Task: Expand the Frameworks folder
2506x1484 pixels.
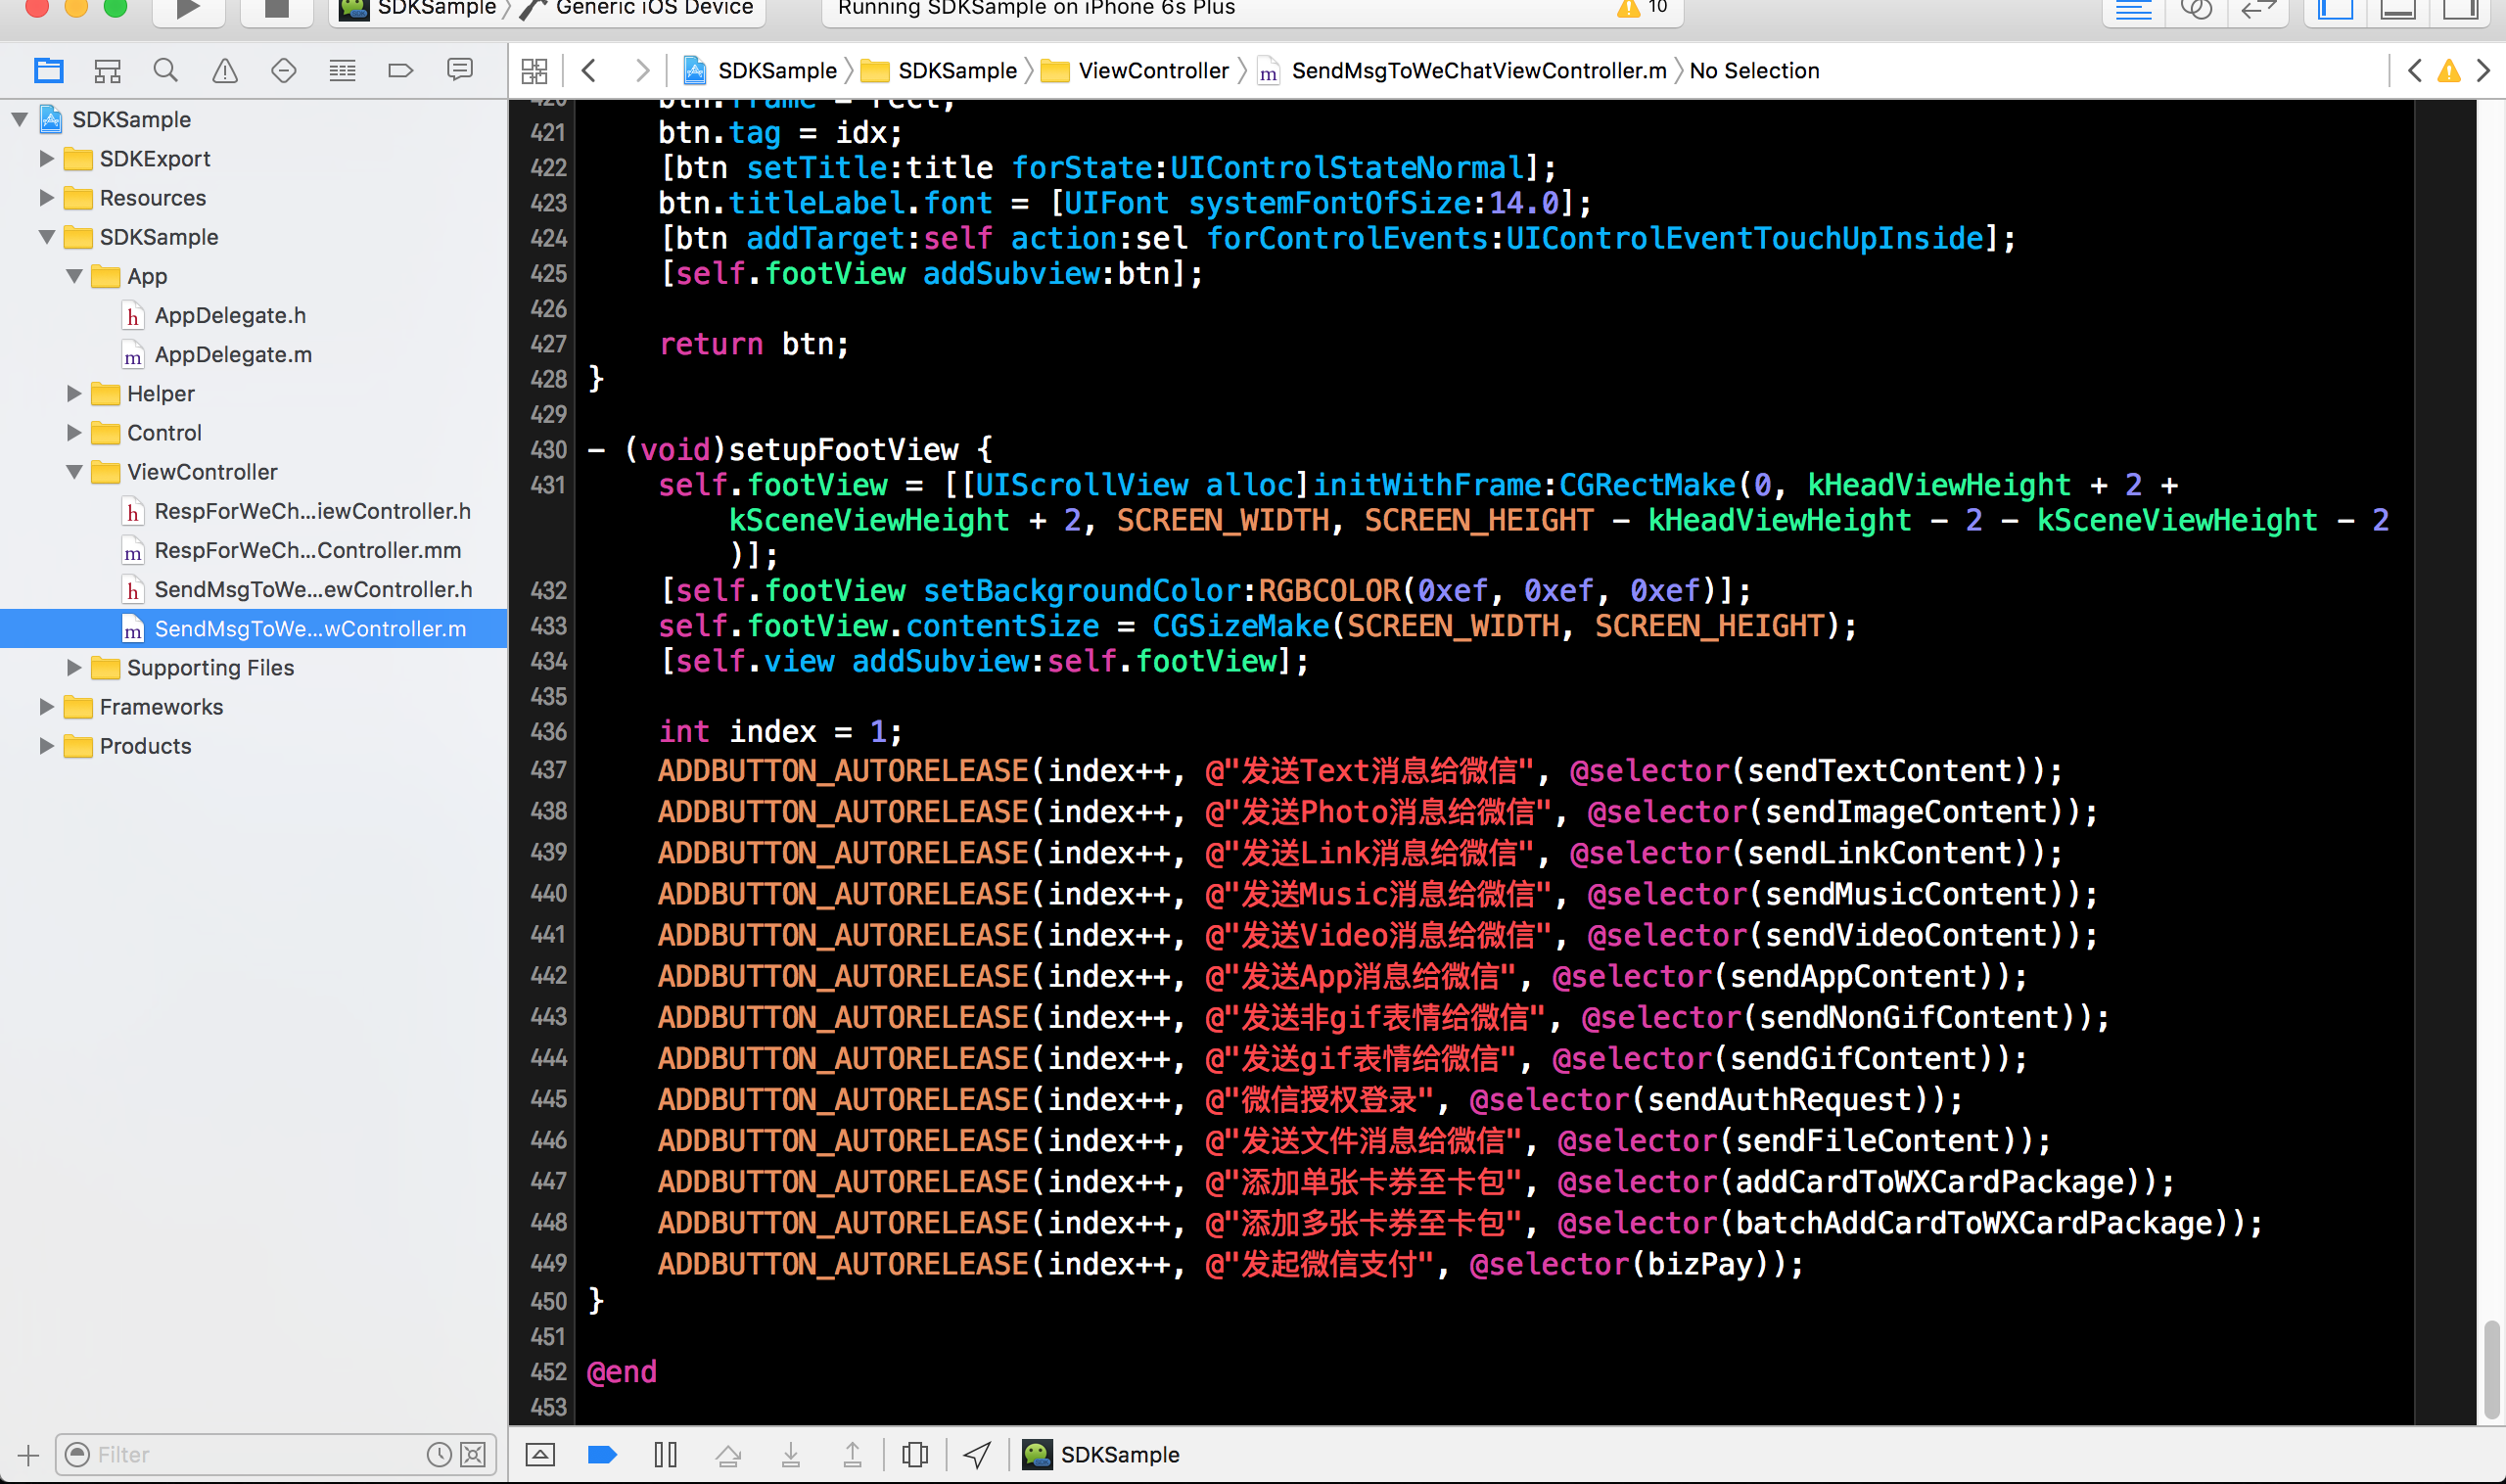Action: (46, 706)
